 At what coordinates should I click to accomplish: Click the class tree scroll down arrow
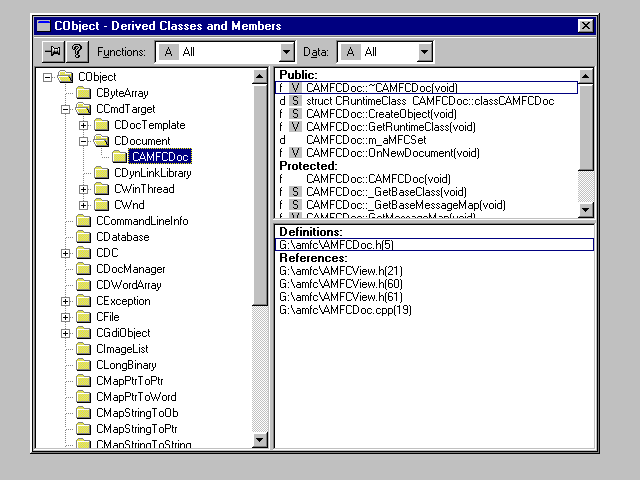point(260,440)
